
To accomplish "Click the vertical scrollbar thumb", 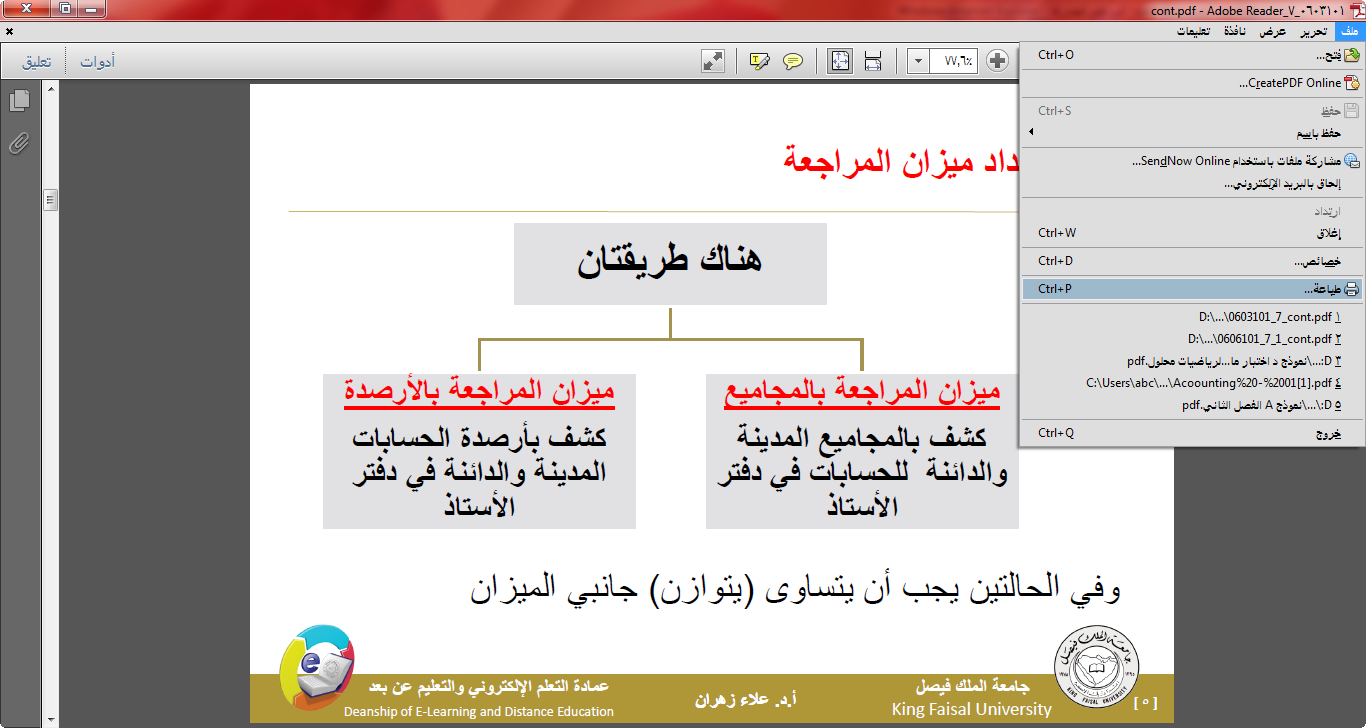I will [x=50, y=200].
